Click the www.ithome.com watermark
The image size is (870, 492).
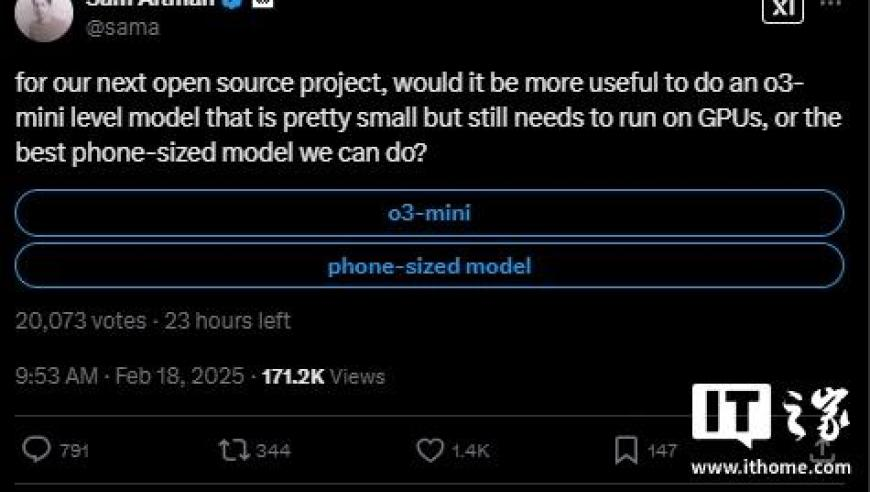tap(771, 467)
